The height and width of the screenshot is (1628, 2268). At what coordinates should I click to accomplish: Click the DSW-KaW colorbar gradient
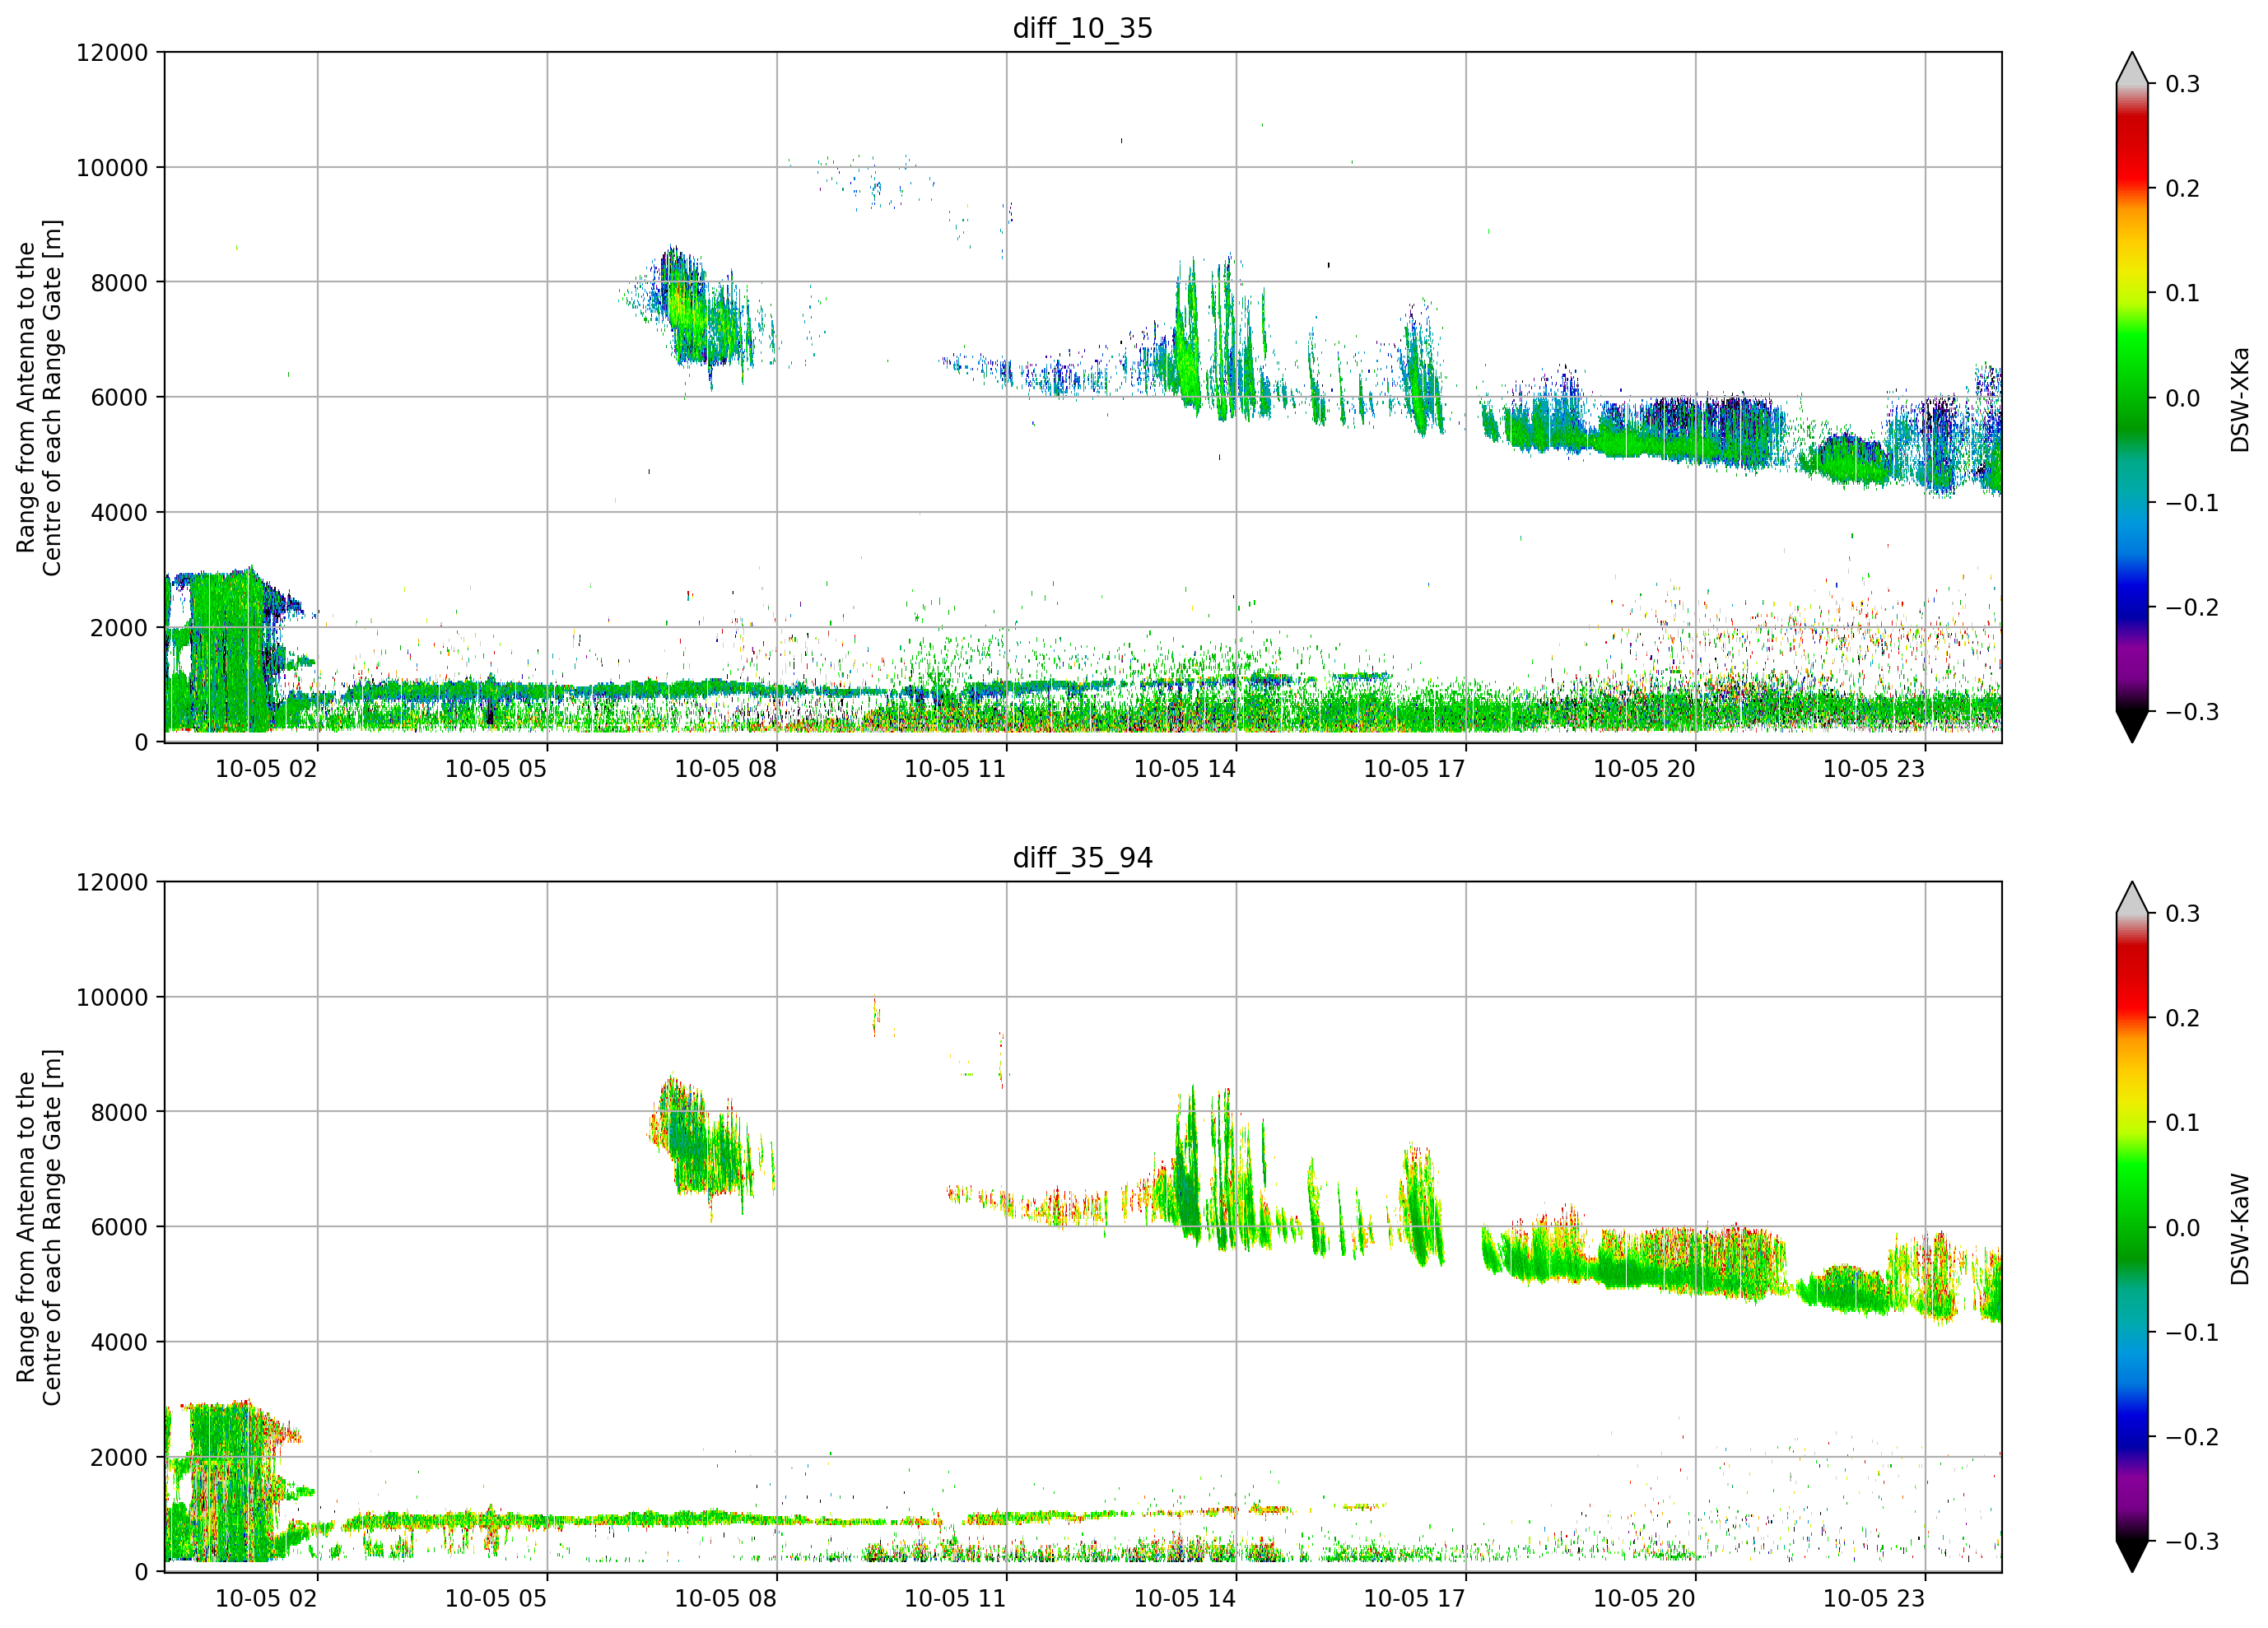[2132, 1227]
